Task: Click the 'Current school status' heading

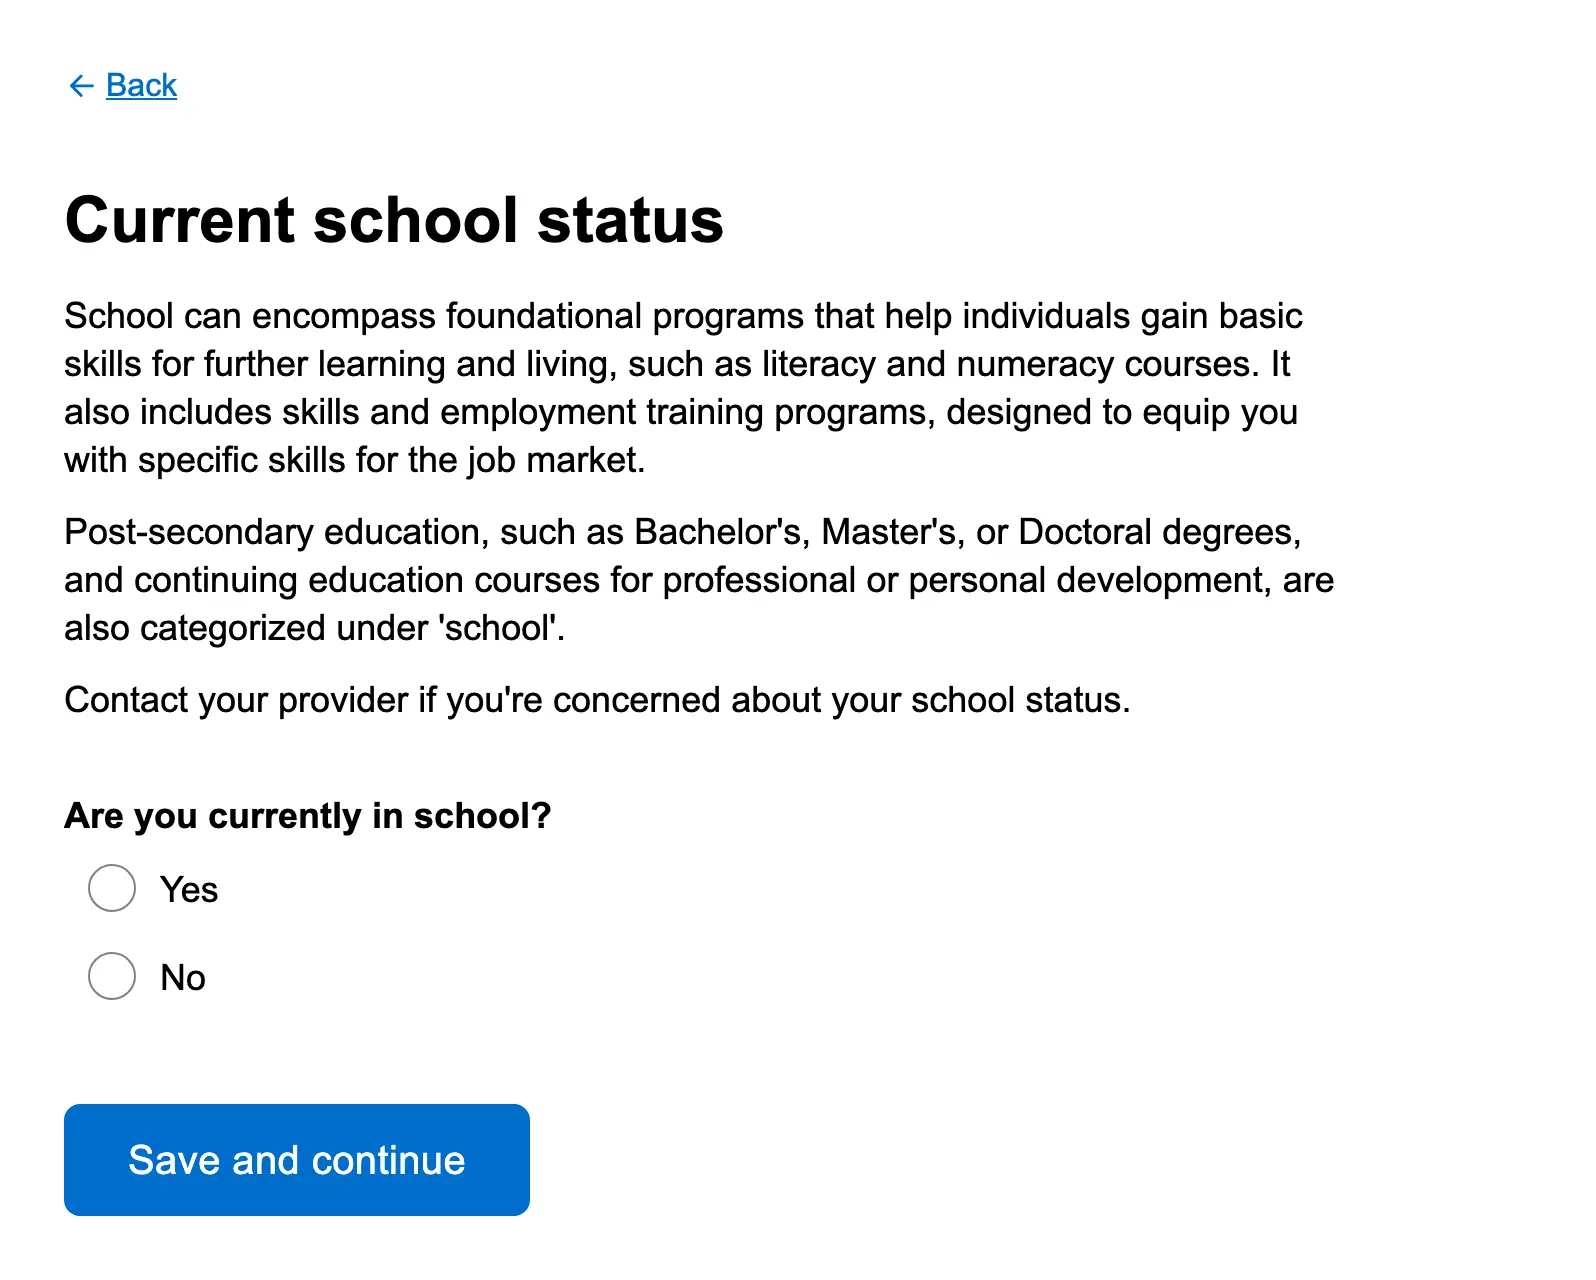Action: [394, 220]
